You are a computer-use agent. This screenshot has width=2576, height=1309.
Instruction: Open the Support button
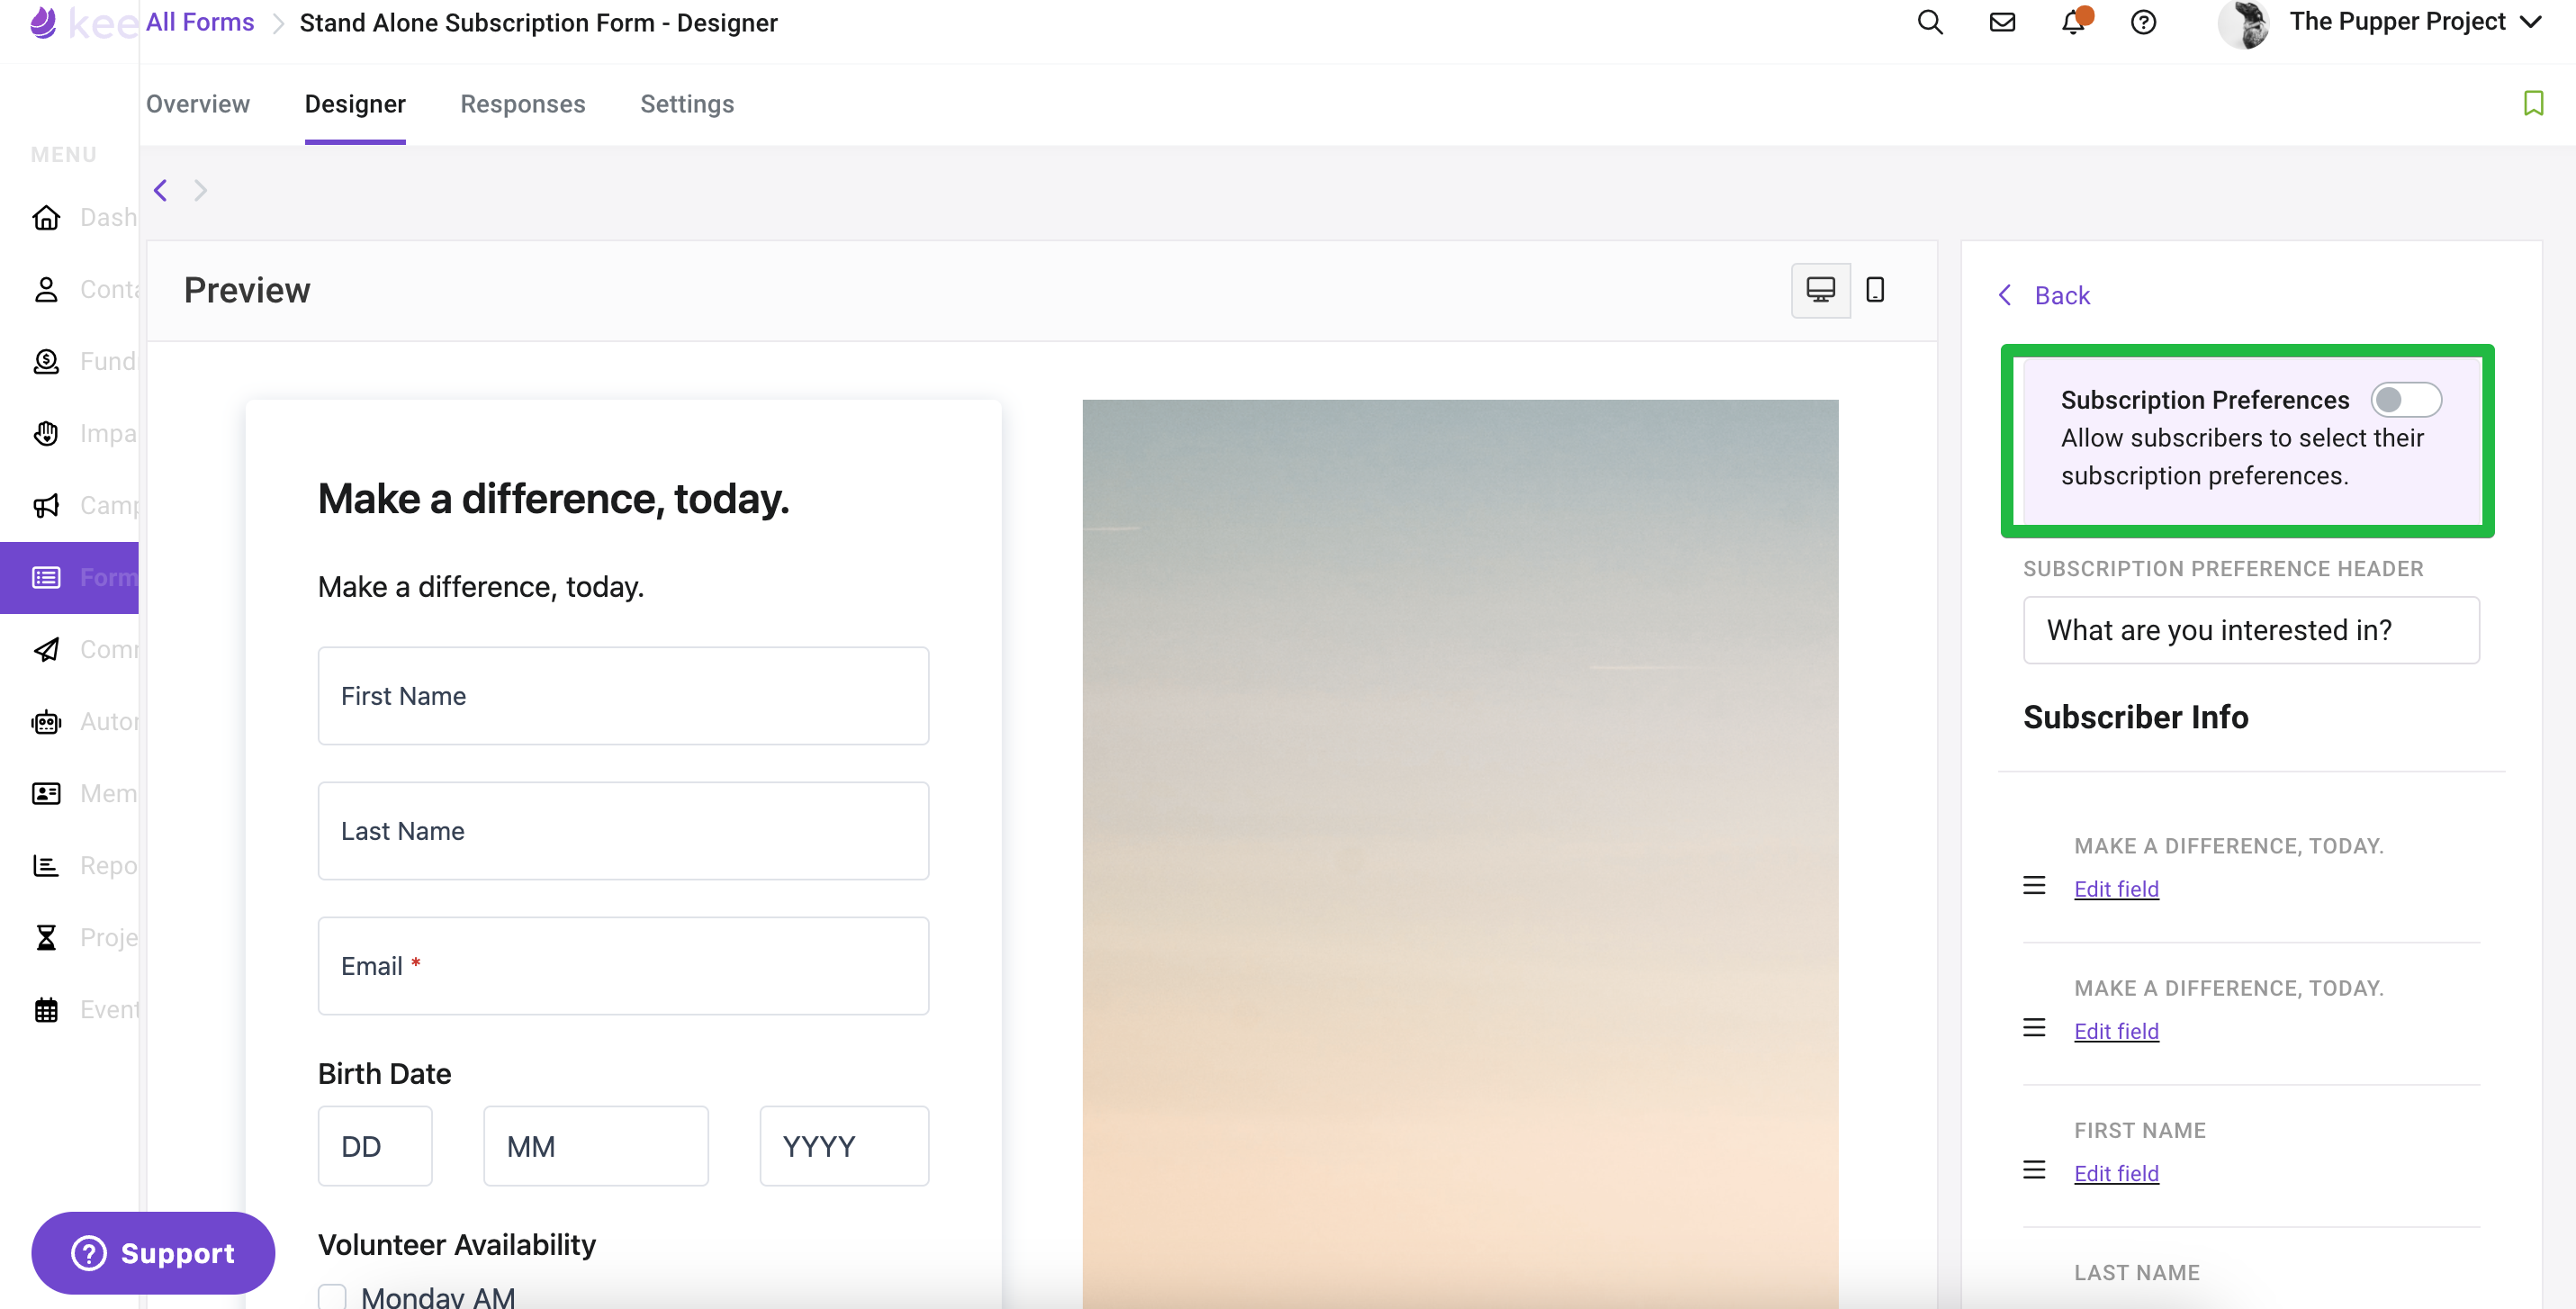pyautogui.click(x=153, y=1253)
